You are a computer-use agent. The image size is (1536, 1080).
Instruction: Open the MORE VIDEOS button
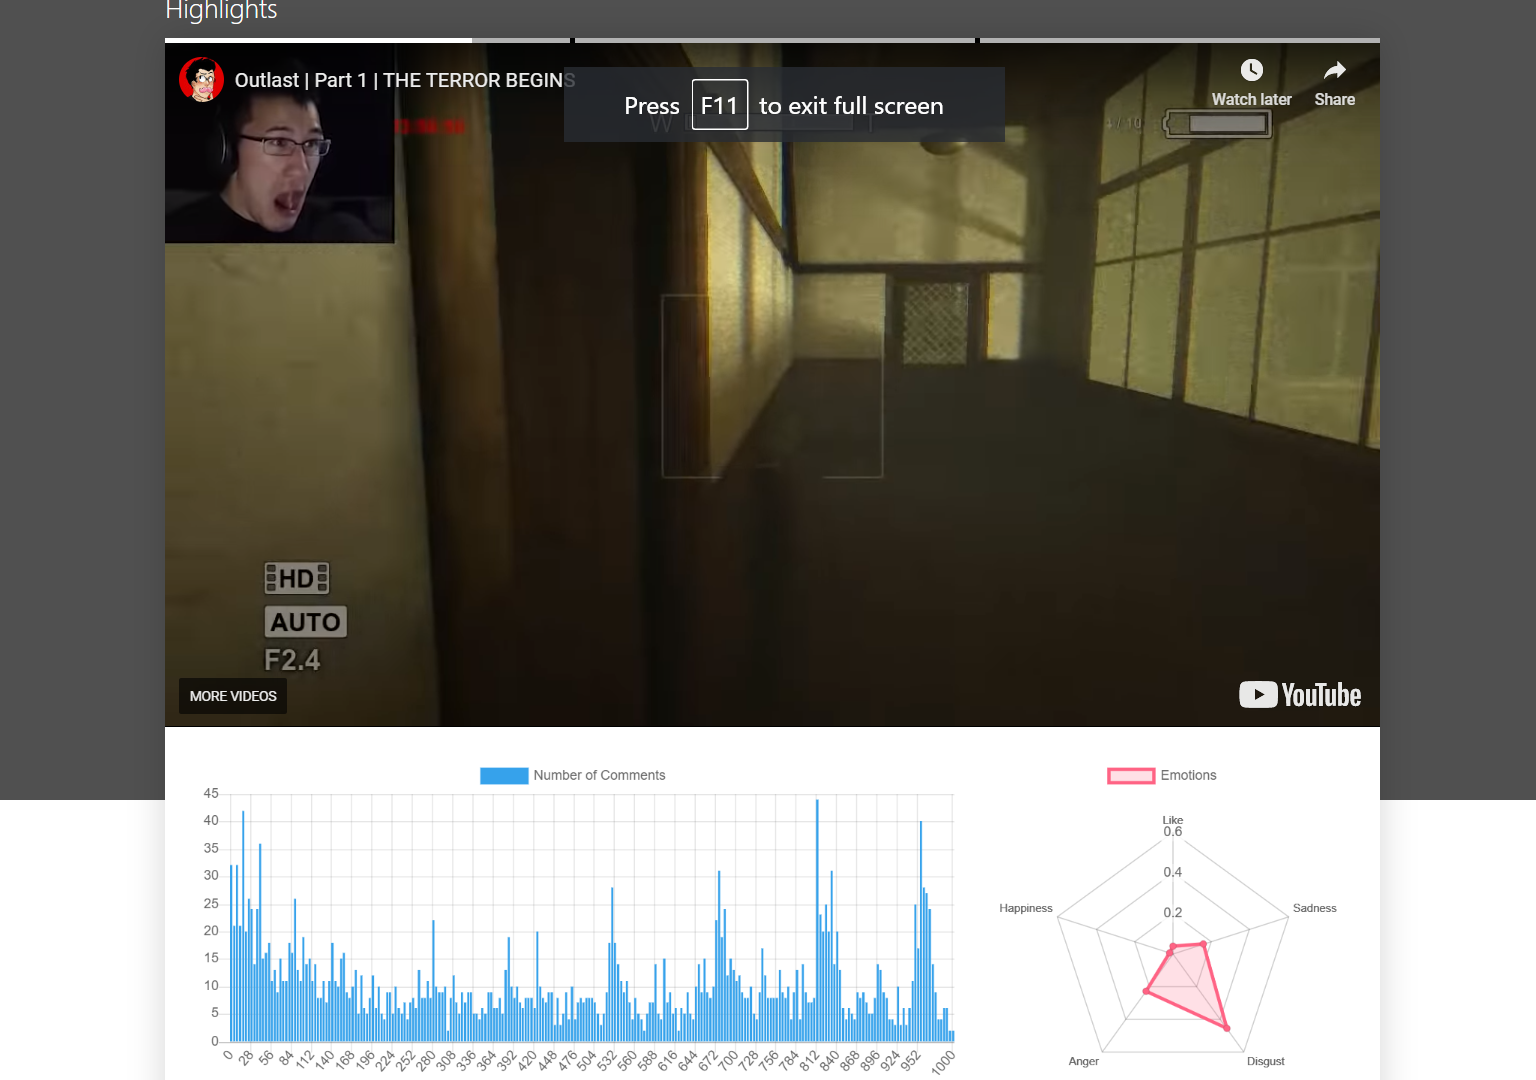pos(233,696)
